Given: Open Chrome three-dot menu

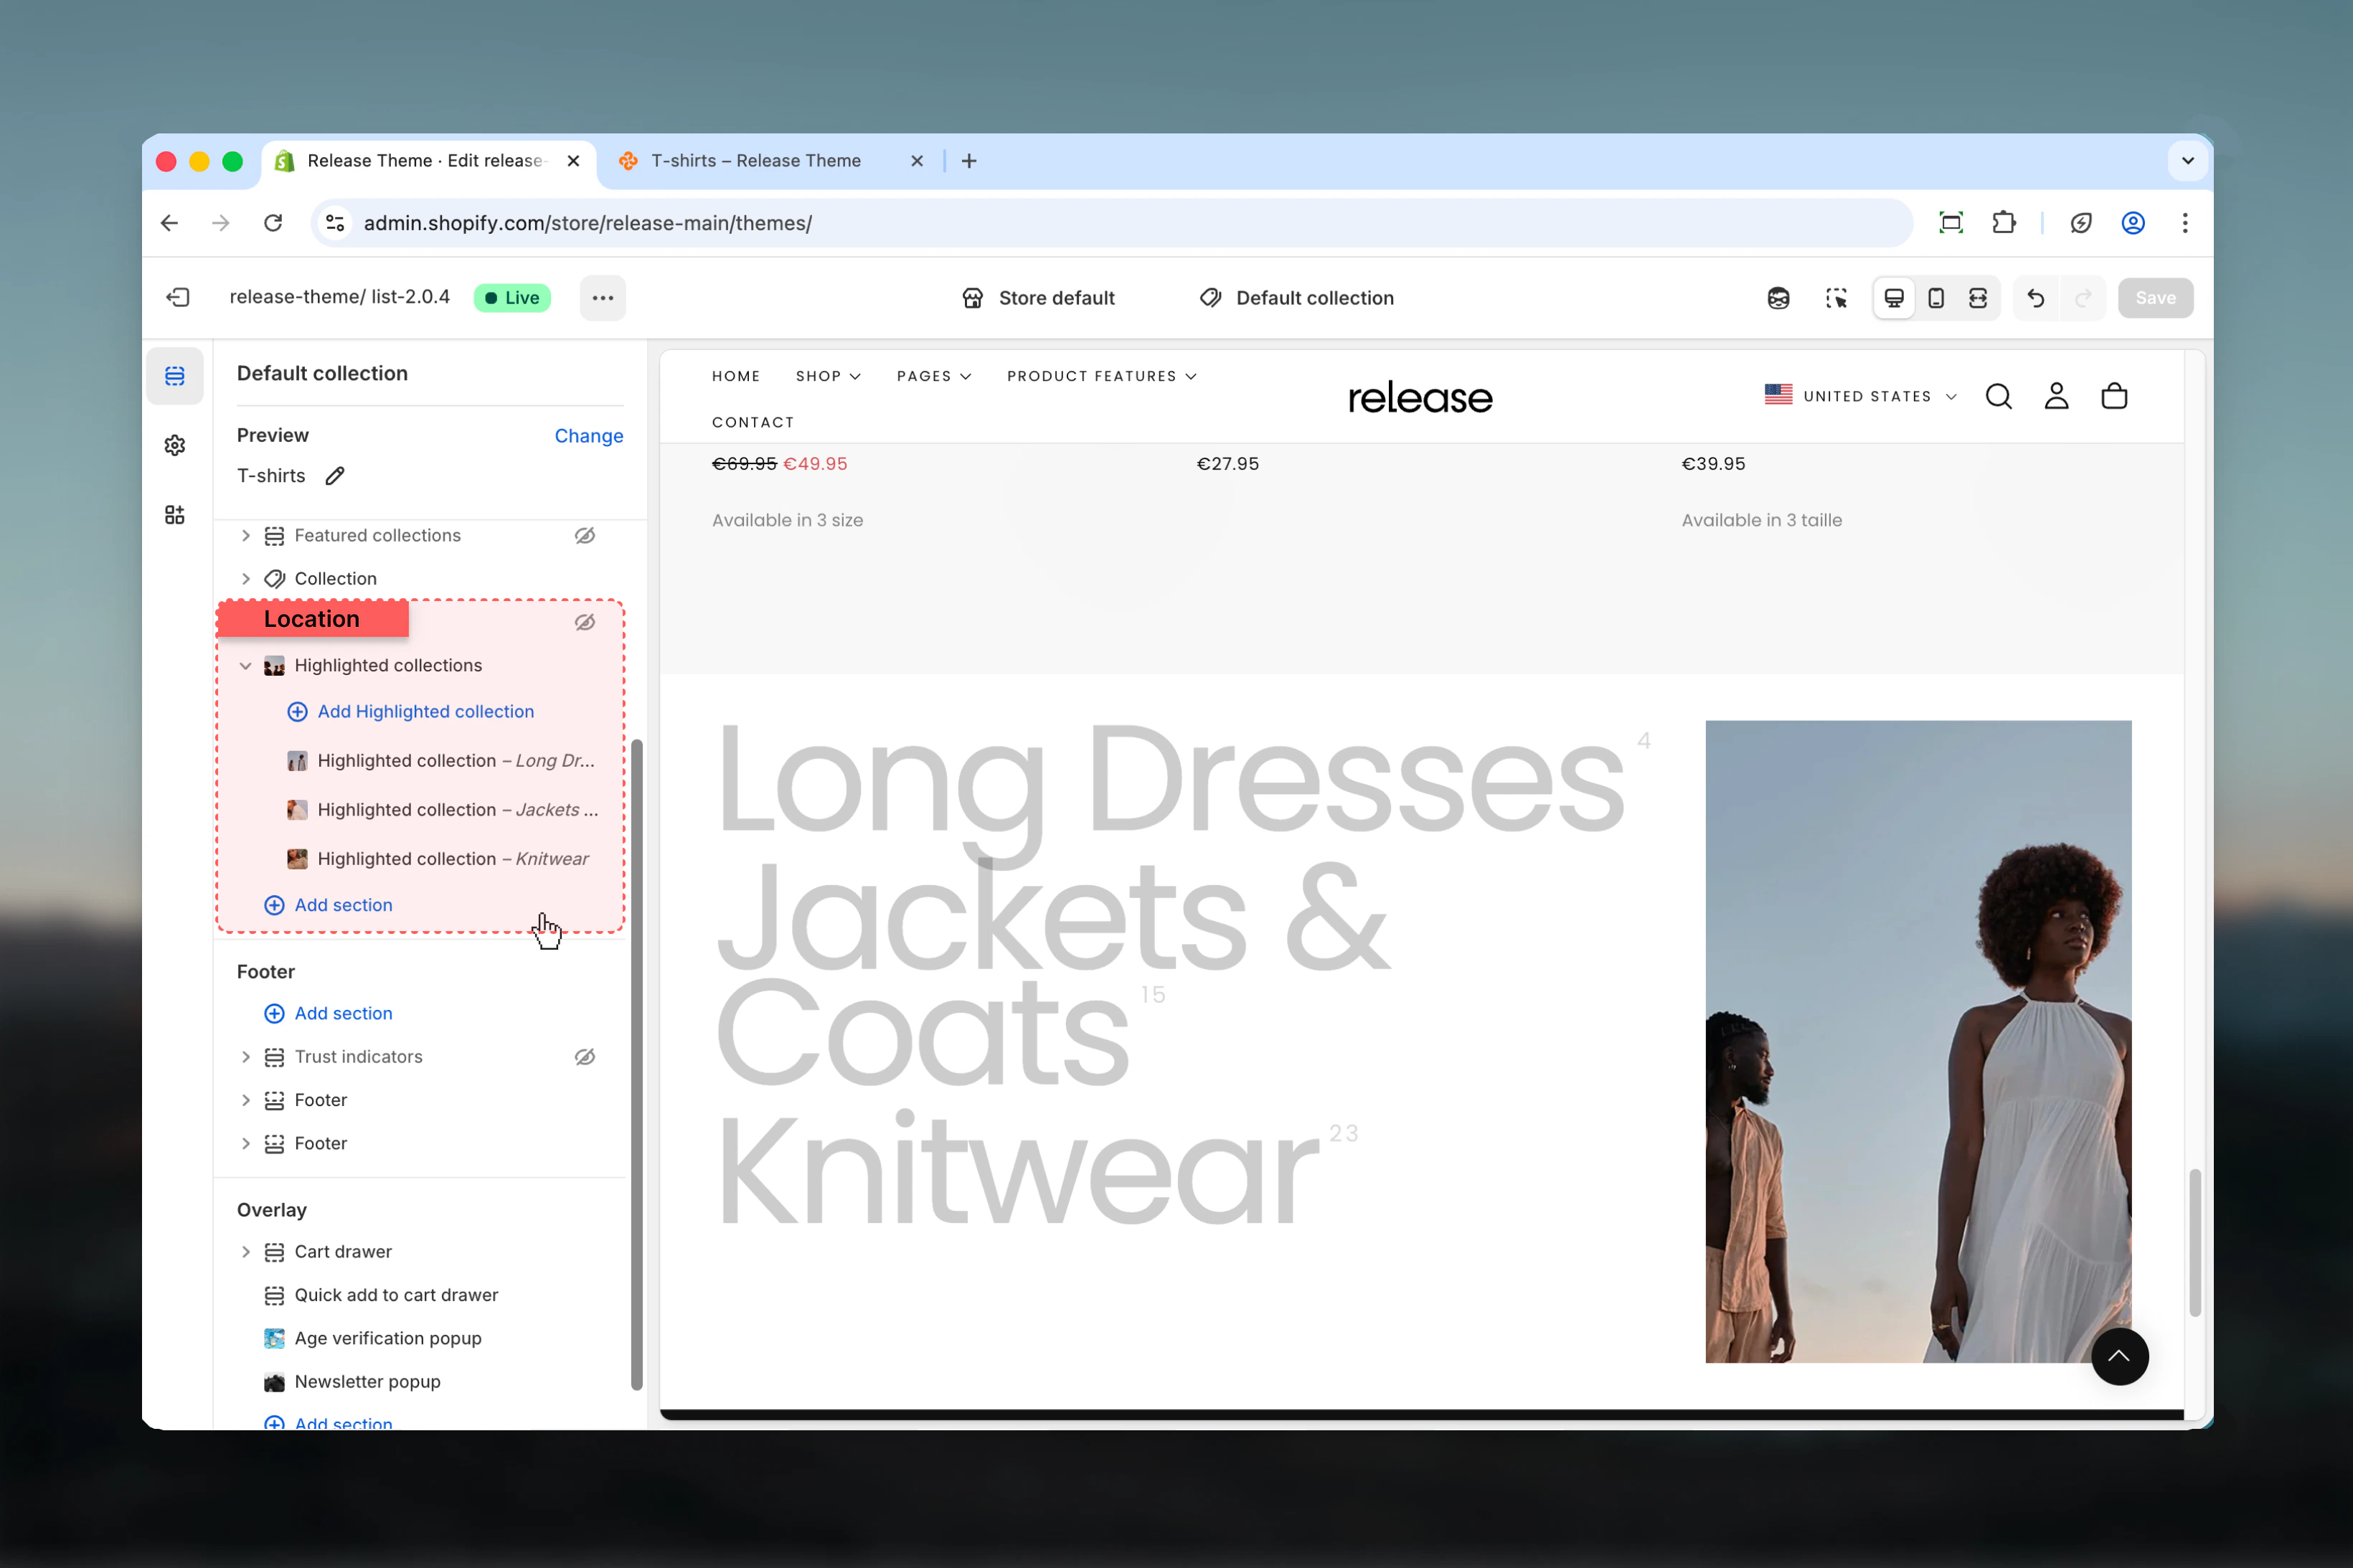Looking at the screenshot, I should point(2185,223).
